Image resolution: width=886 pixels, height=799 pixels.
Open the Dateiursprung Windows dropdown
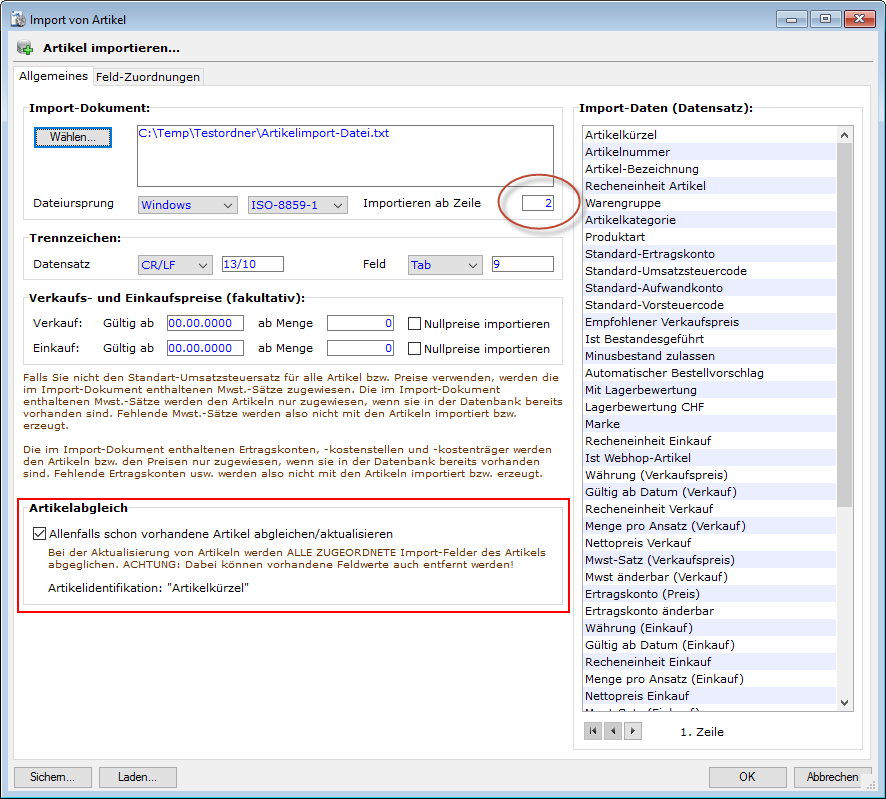[187, 204]
